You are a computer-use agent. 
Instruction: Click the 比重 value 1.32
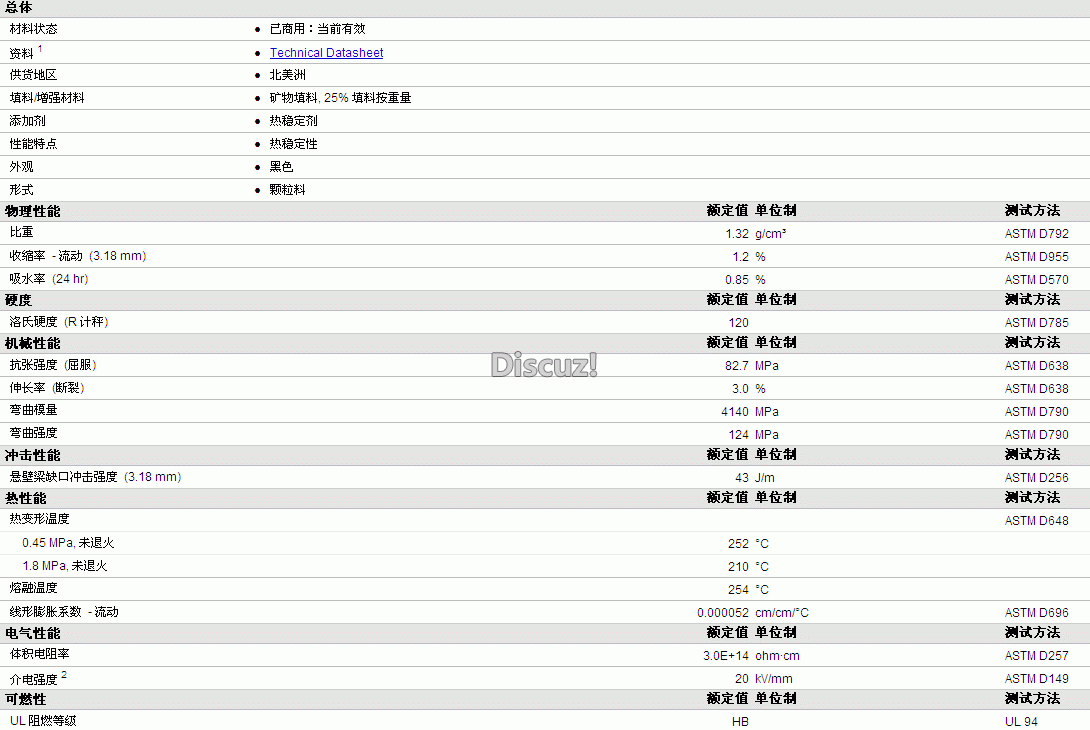(737, 234)
